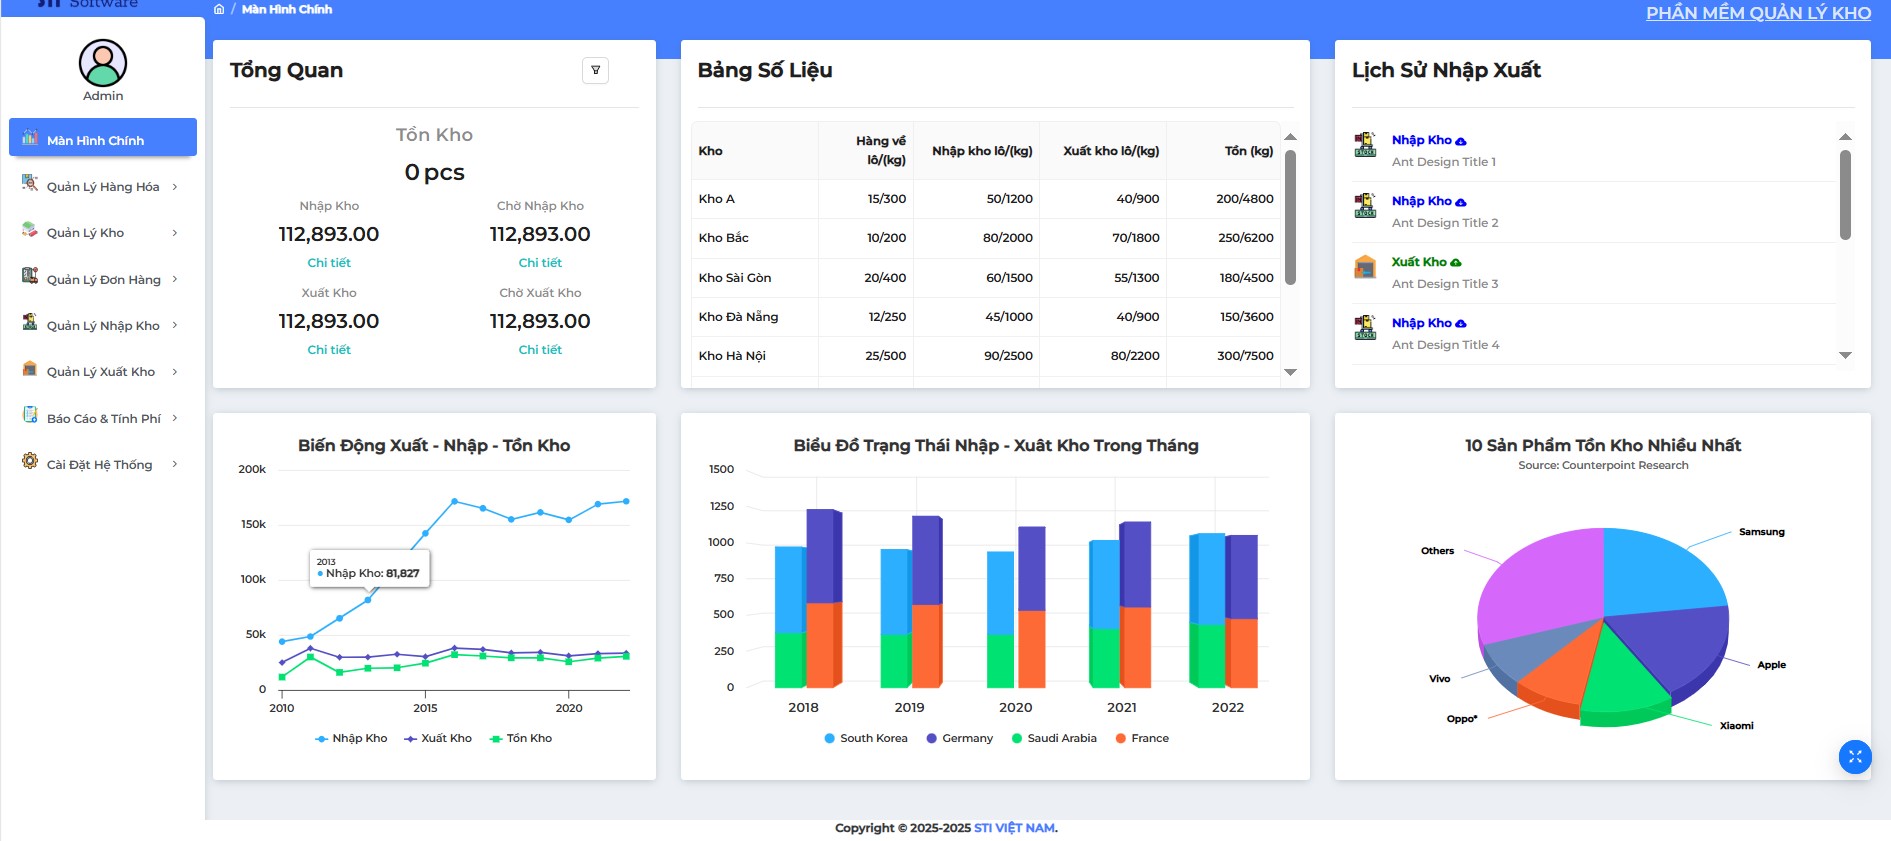Open Quản Lý Nhập Kho menu
Screen dimensions: 1891x841
(x=103, y=326)
